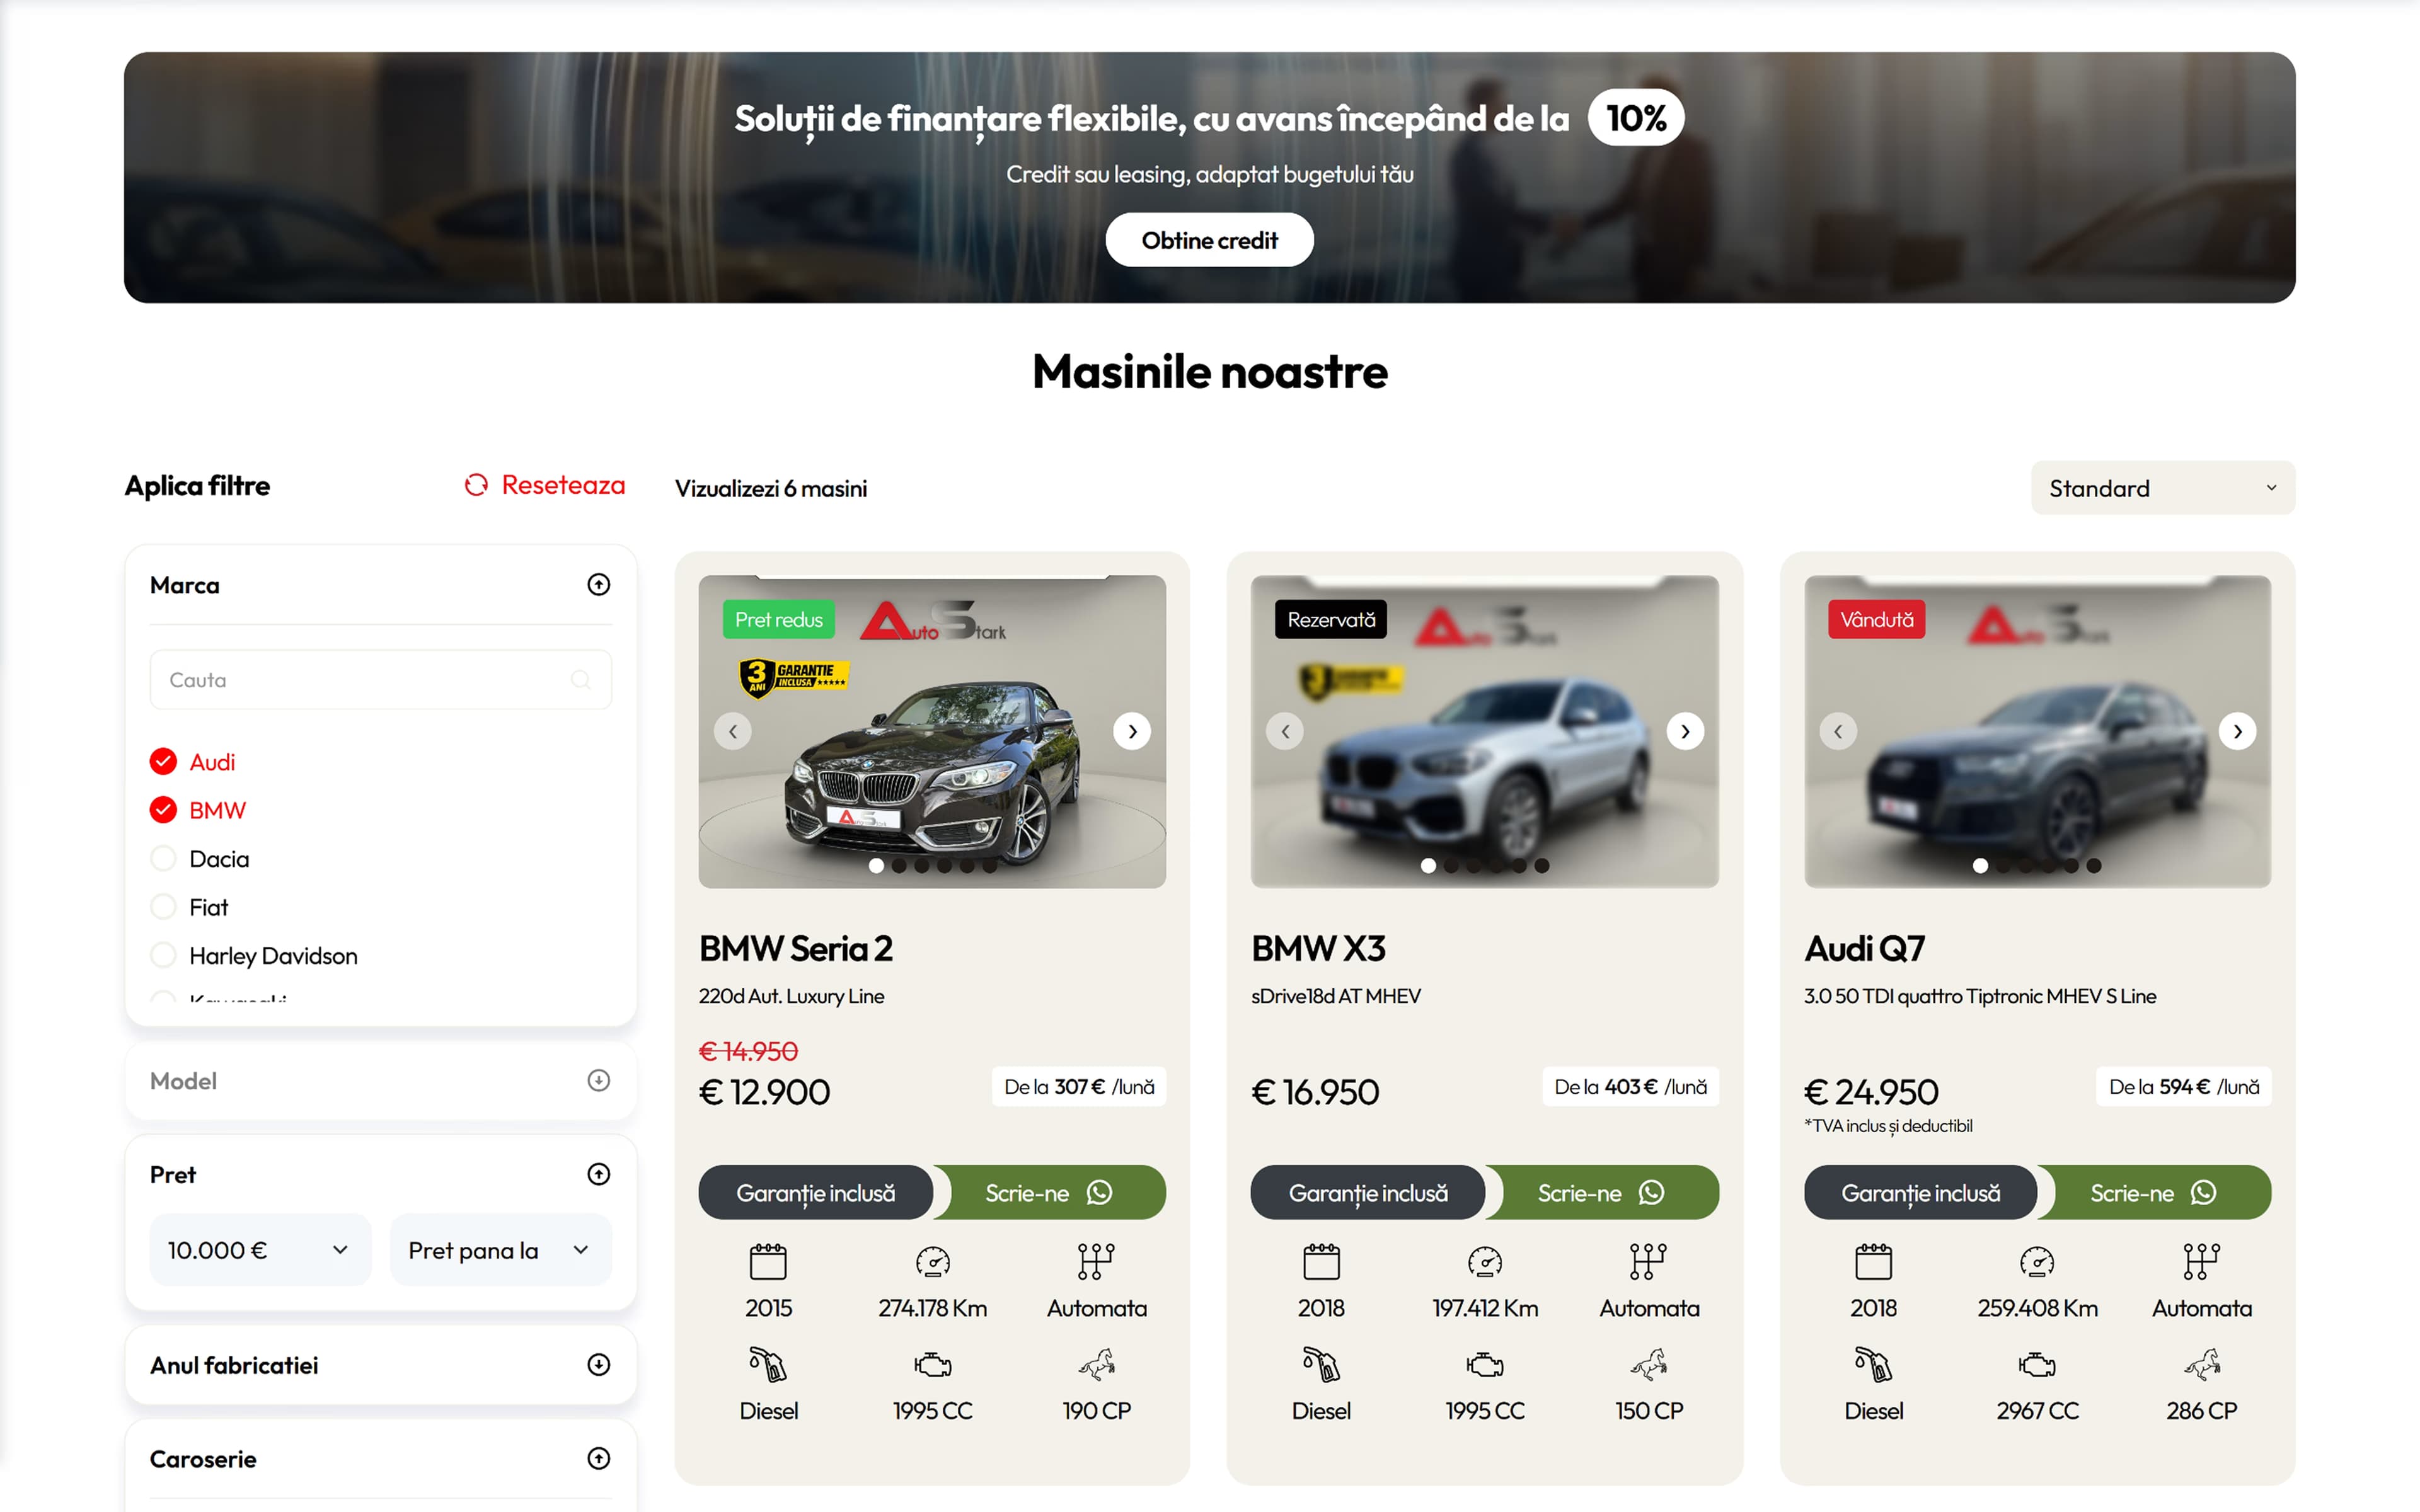Click the De la 403 € /lună badge
The image size is (2420, 1512).
(1630, 1087)
